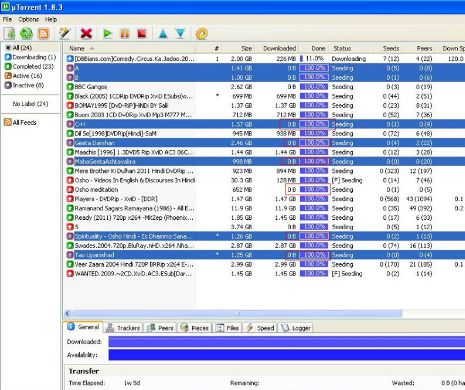Image resolution: width=465 pixels, height=390 pixels.
Task: Click Veer Zaara 2004 torrent status icon
Action: [70, 264]
